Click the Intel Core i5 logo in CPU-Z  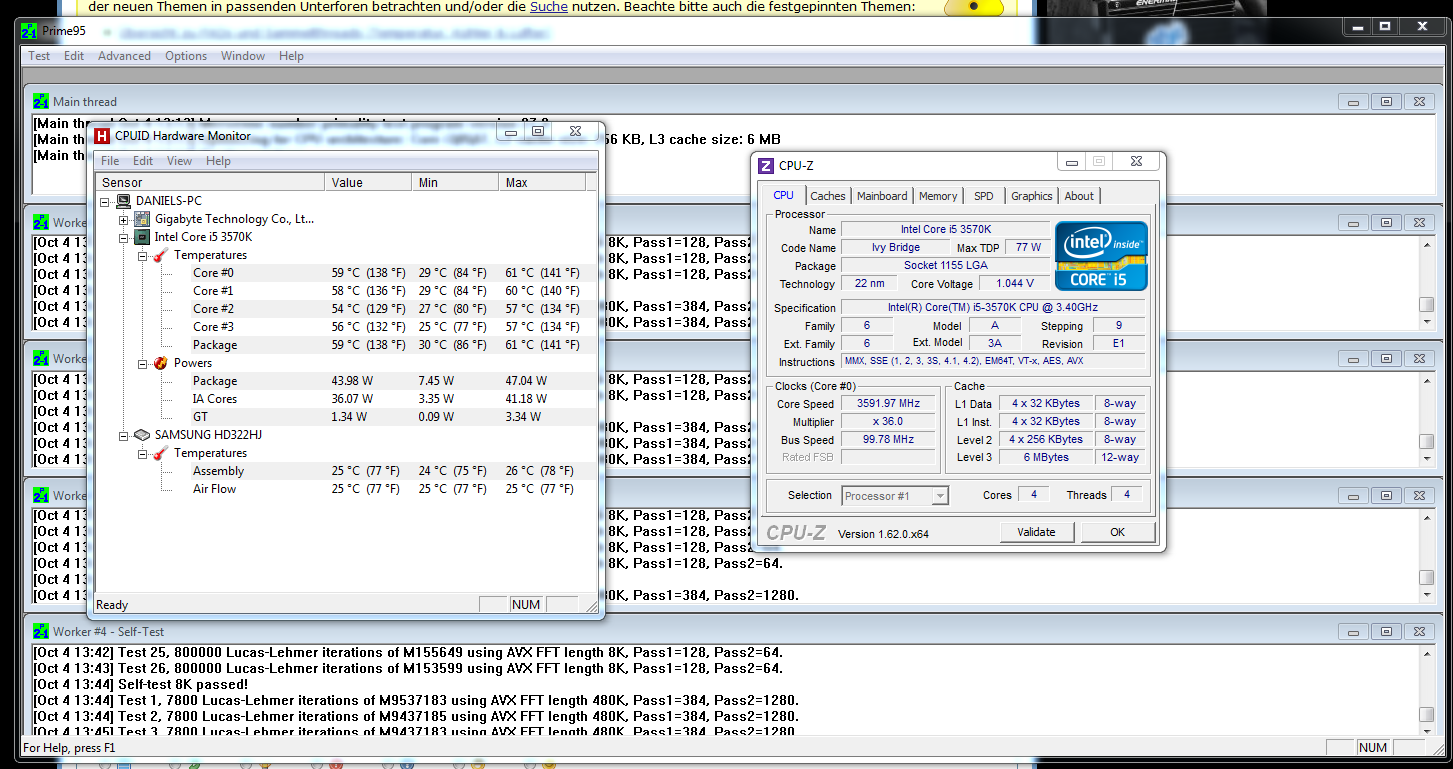(x=1101, y=256)
